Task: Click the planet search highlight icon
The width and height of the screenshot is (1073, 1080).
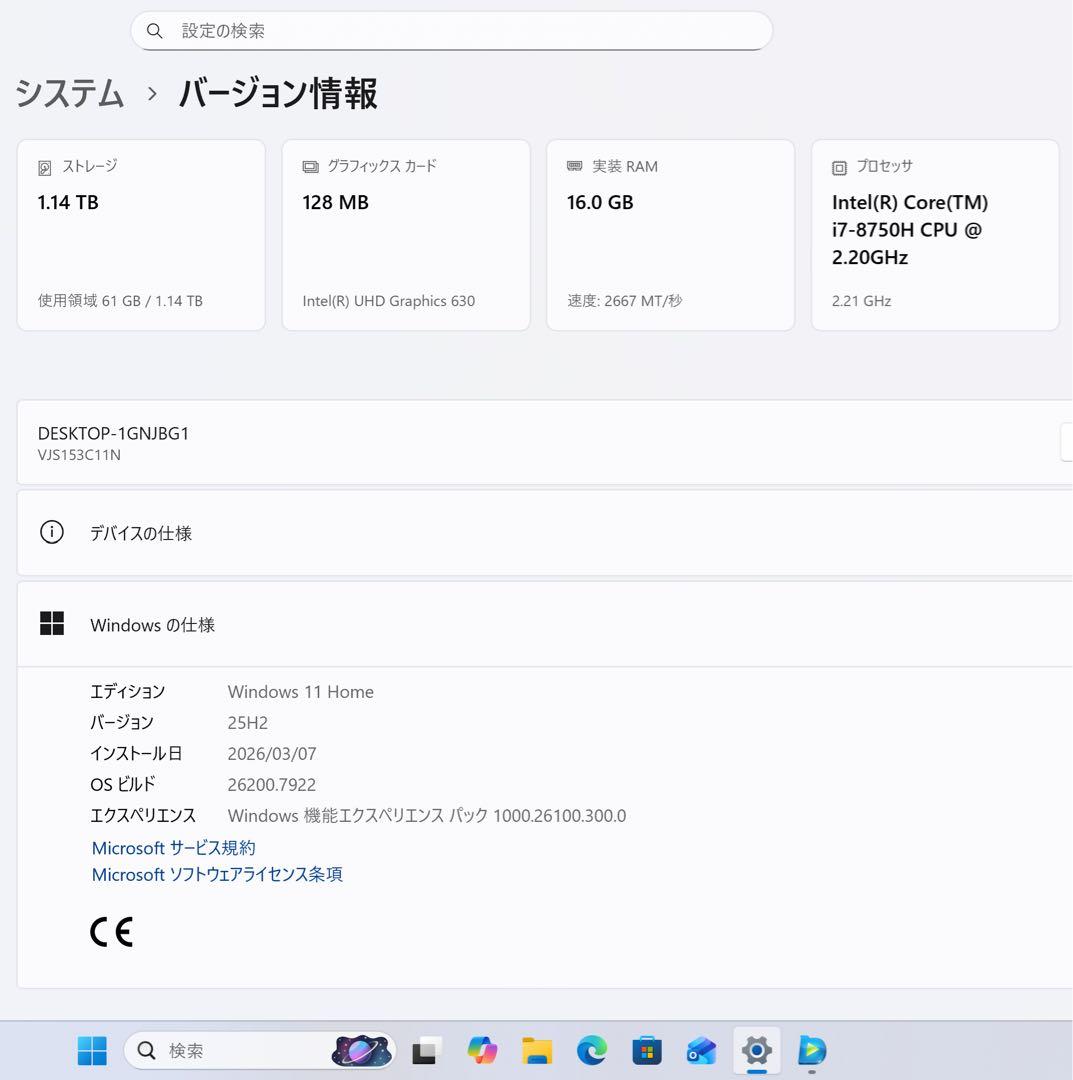Action: coord(362,1050)
